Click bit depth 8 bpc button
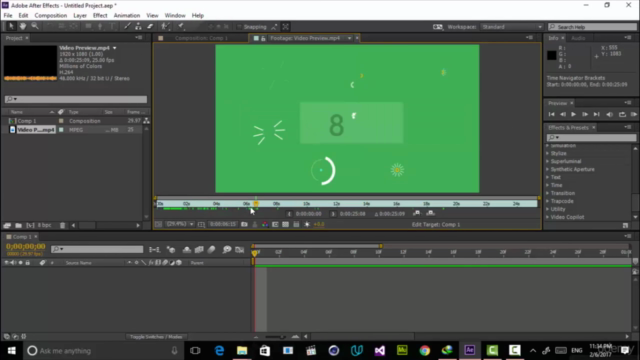640x360 pixels. click(x=44, y=225)
